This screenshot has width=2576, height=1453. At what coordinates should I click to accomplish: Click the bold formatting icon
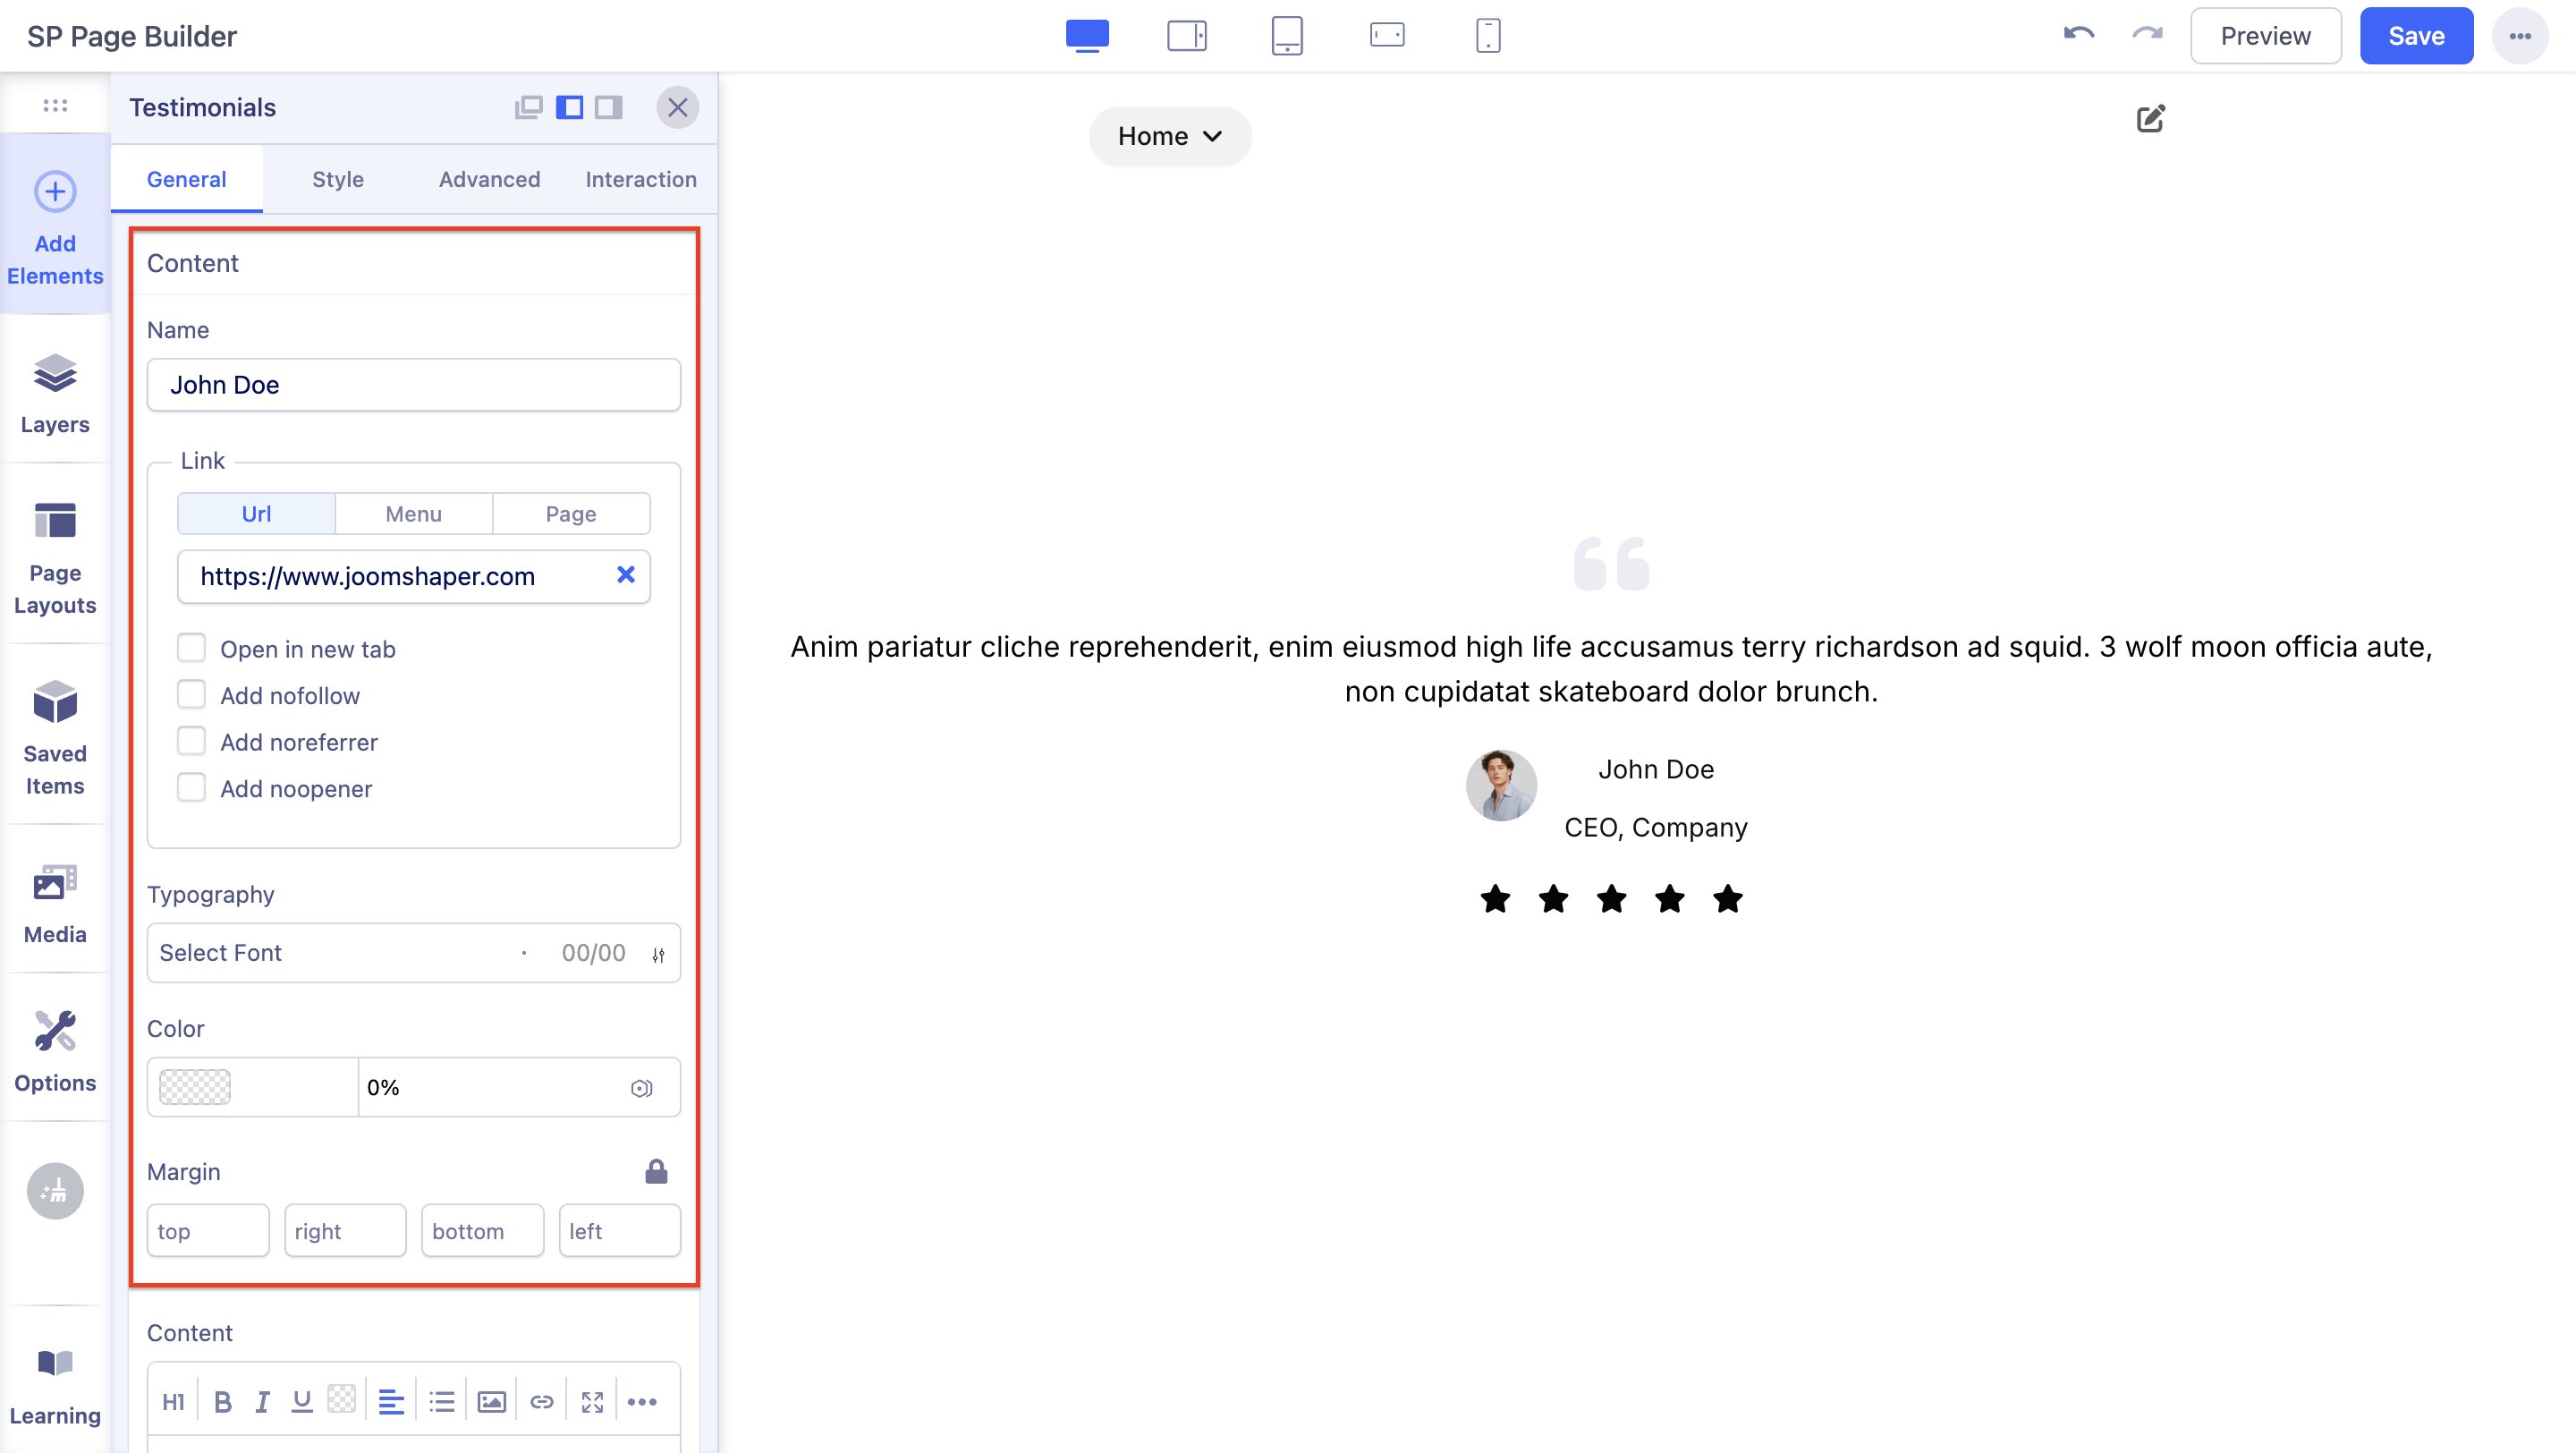tap(223, 1402)
